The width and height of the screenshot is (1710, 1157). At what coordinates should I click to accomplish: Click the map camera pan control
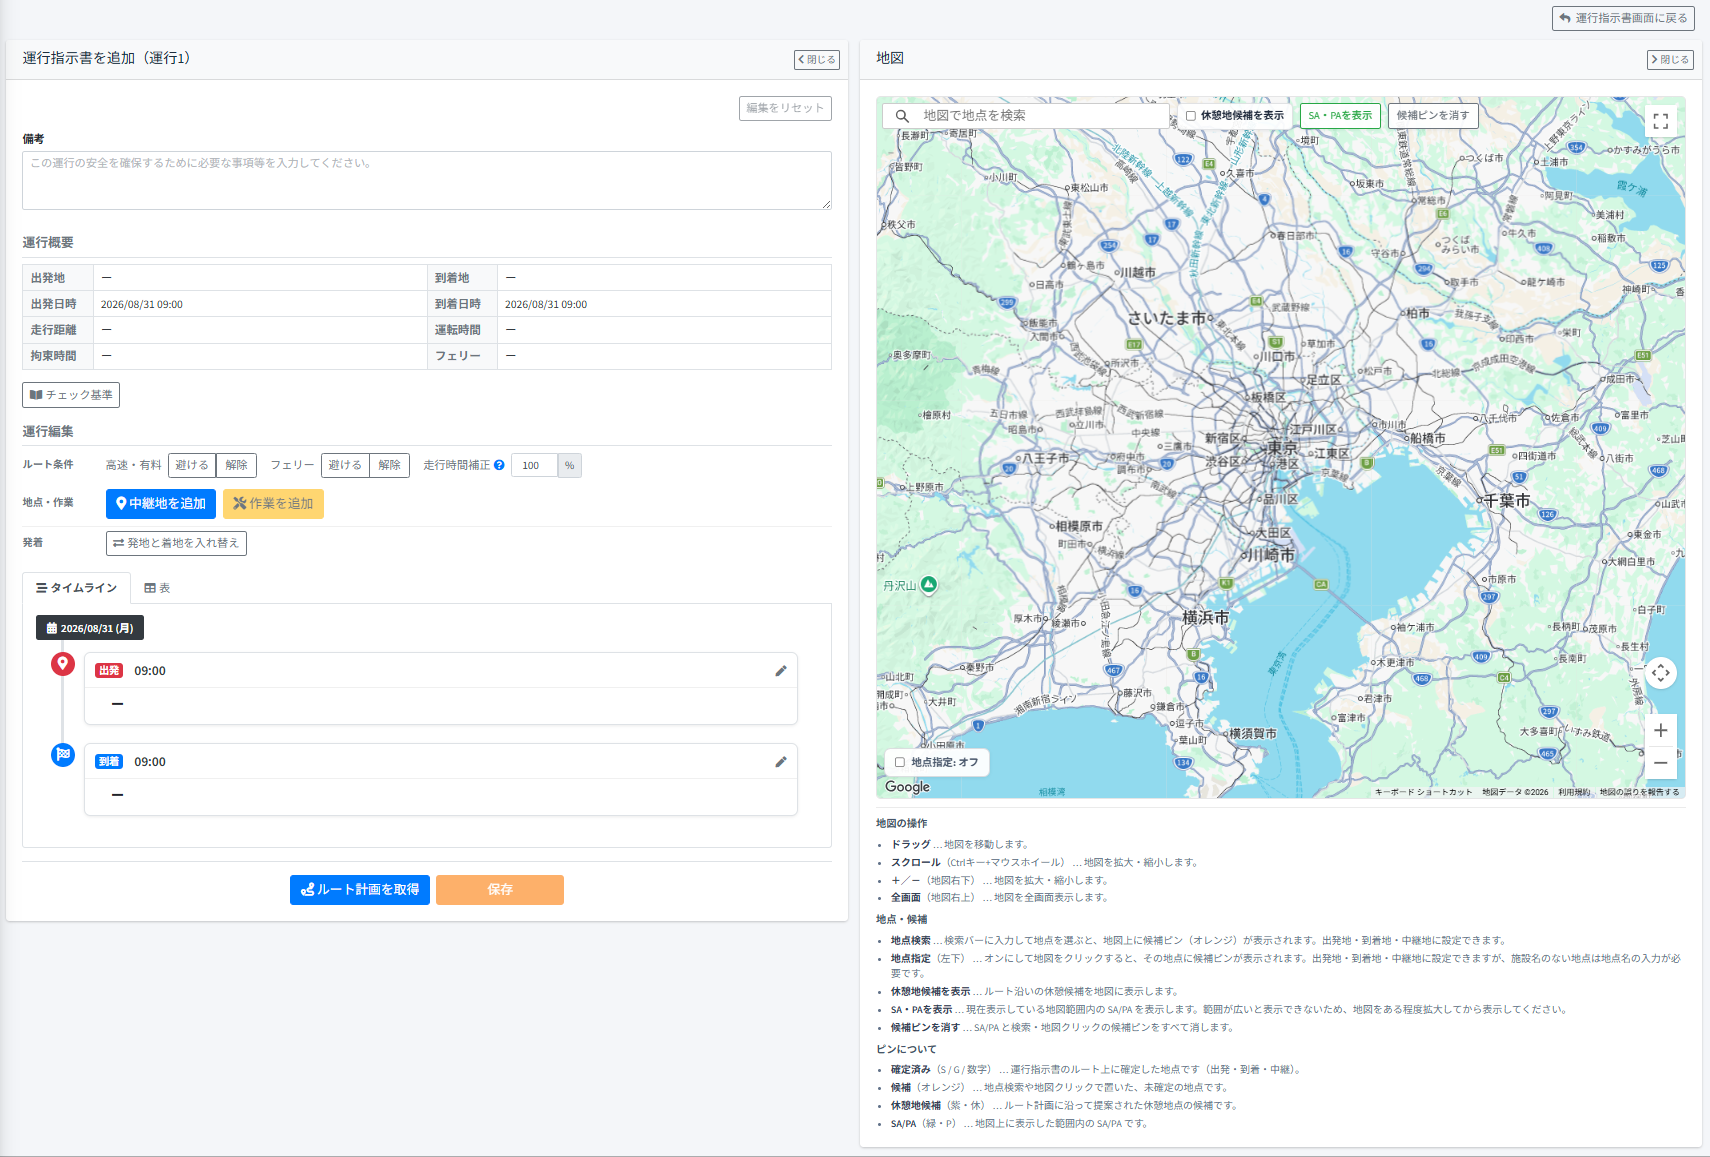click(1661, 673)
